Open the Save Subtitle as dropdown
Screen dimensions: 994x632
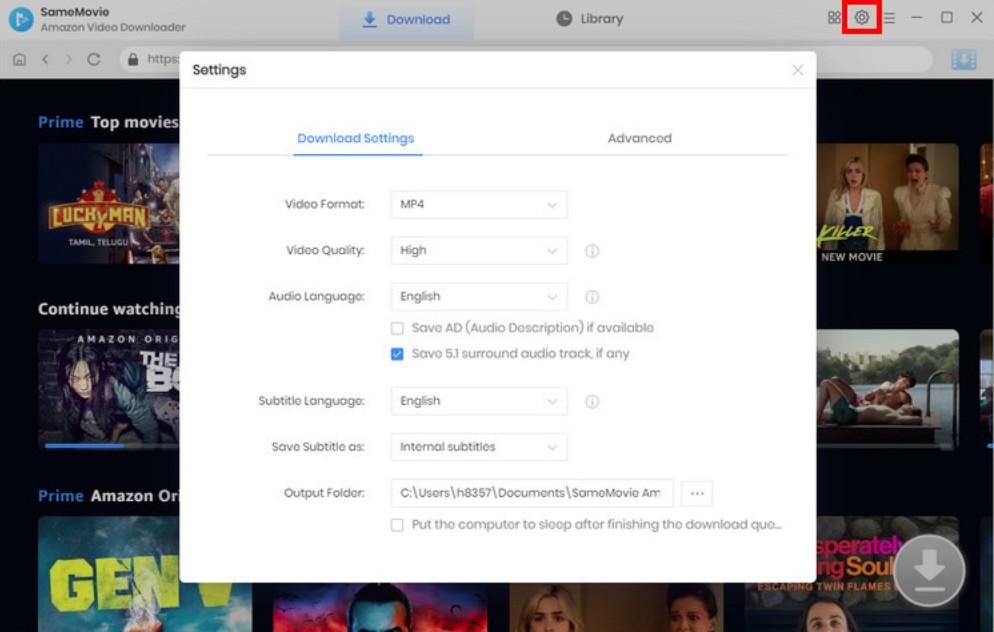coord(479,447)
